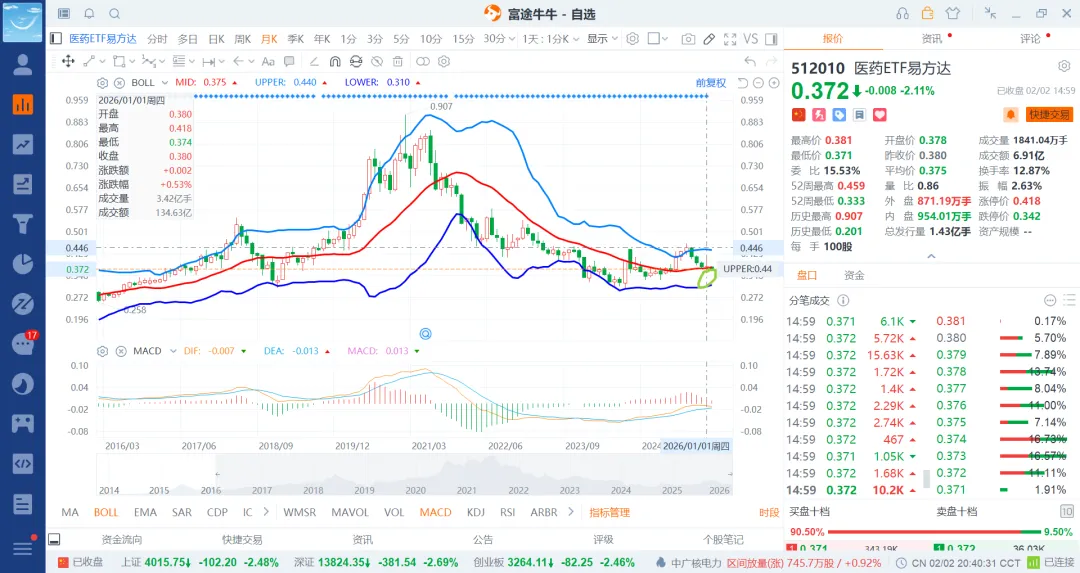Click the 前复权 adjustment link
Image resolution: width=1080 pixels, height=573 pixels.
[711, 83]
